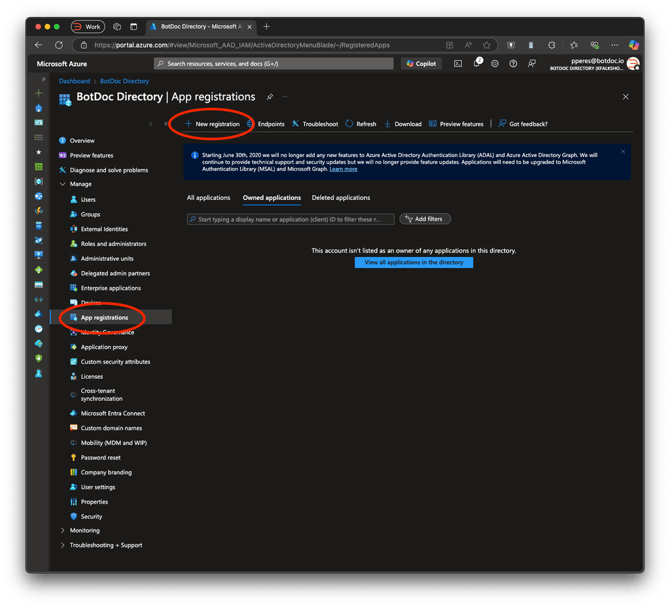Dismiss the ADAL info banner

click(x=623, y=152)
